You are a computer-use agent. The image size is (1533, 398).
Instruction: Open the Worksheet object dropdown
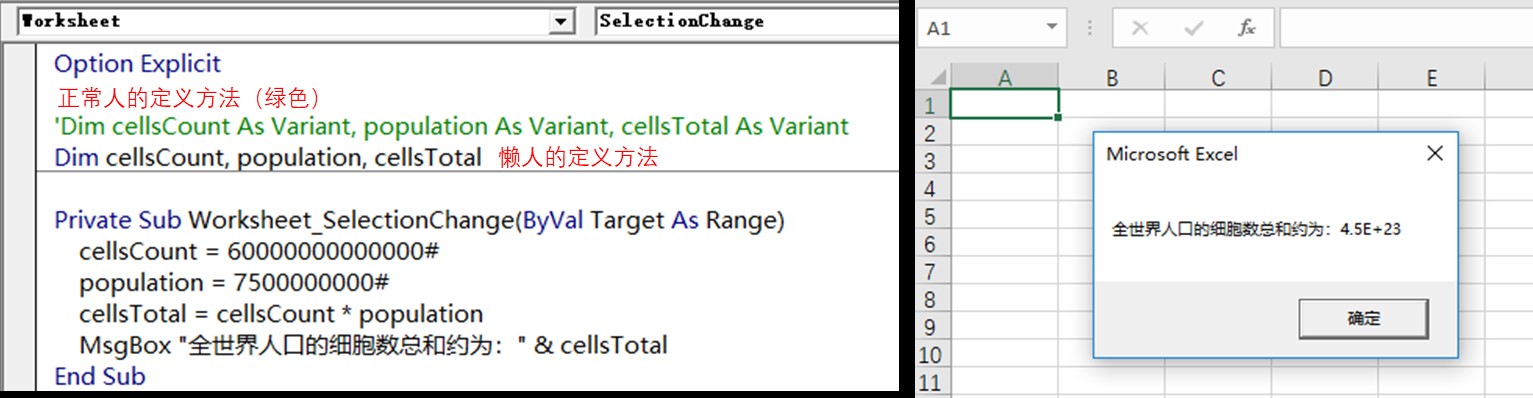coord(562,21)
